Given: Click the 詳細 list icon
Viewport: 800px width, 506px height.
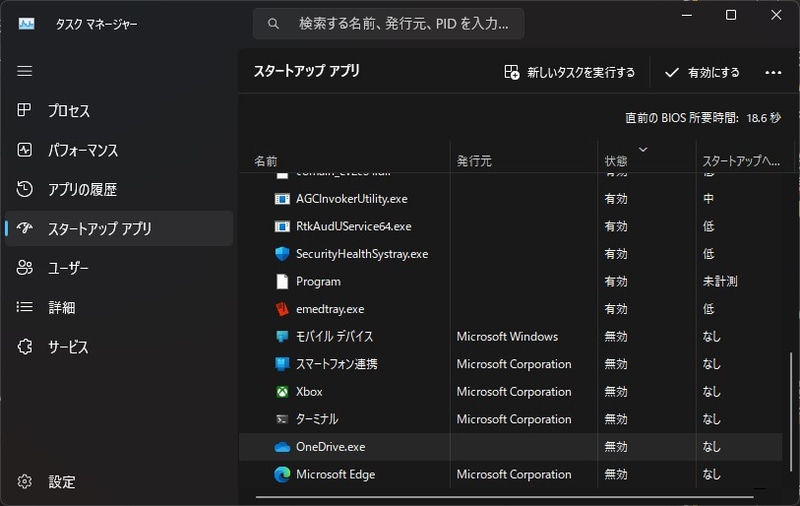Looking at the screenshot, I should (x=24, y=307).
